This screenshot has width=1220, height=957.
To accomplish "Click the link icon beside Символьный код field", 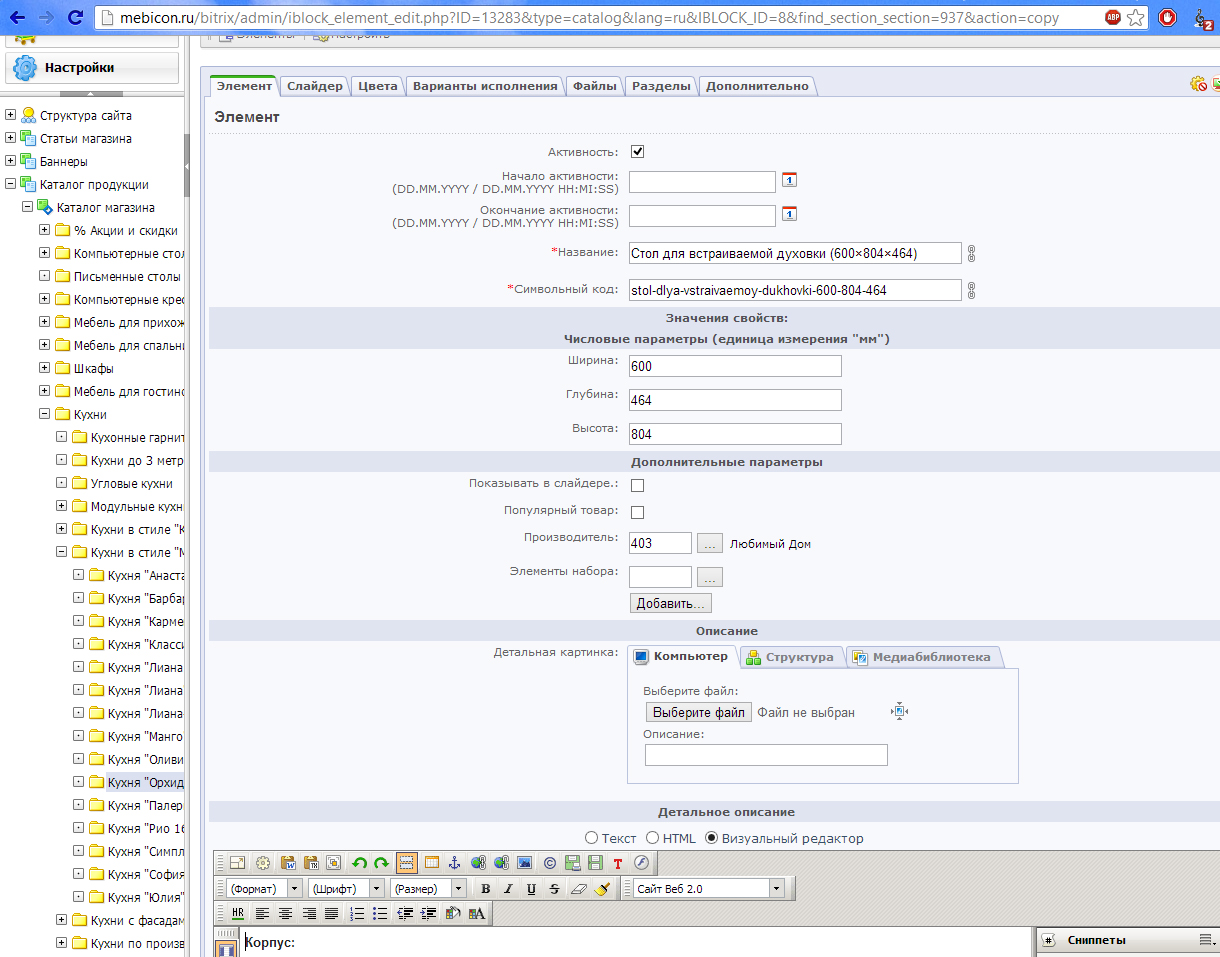I will pos(971,291).
